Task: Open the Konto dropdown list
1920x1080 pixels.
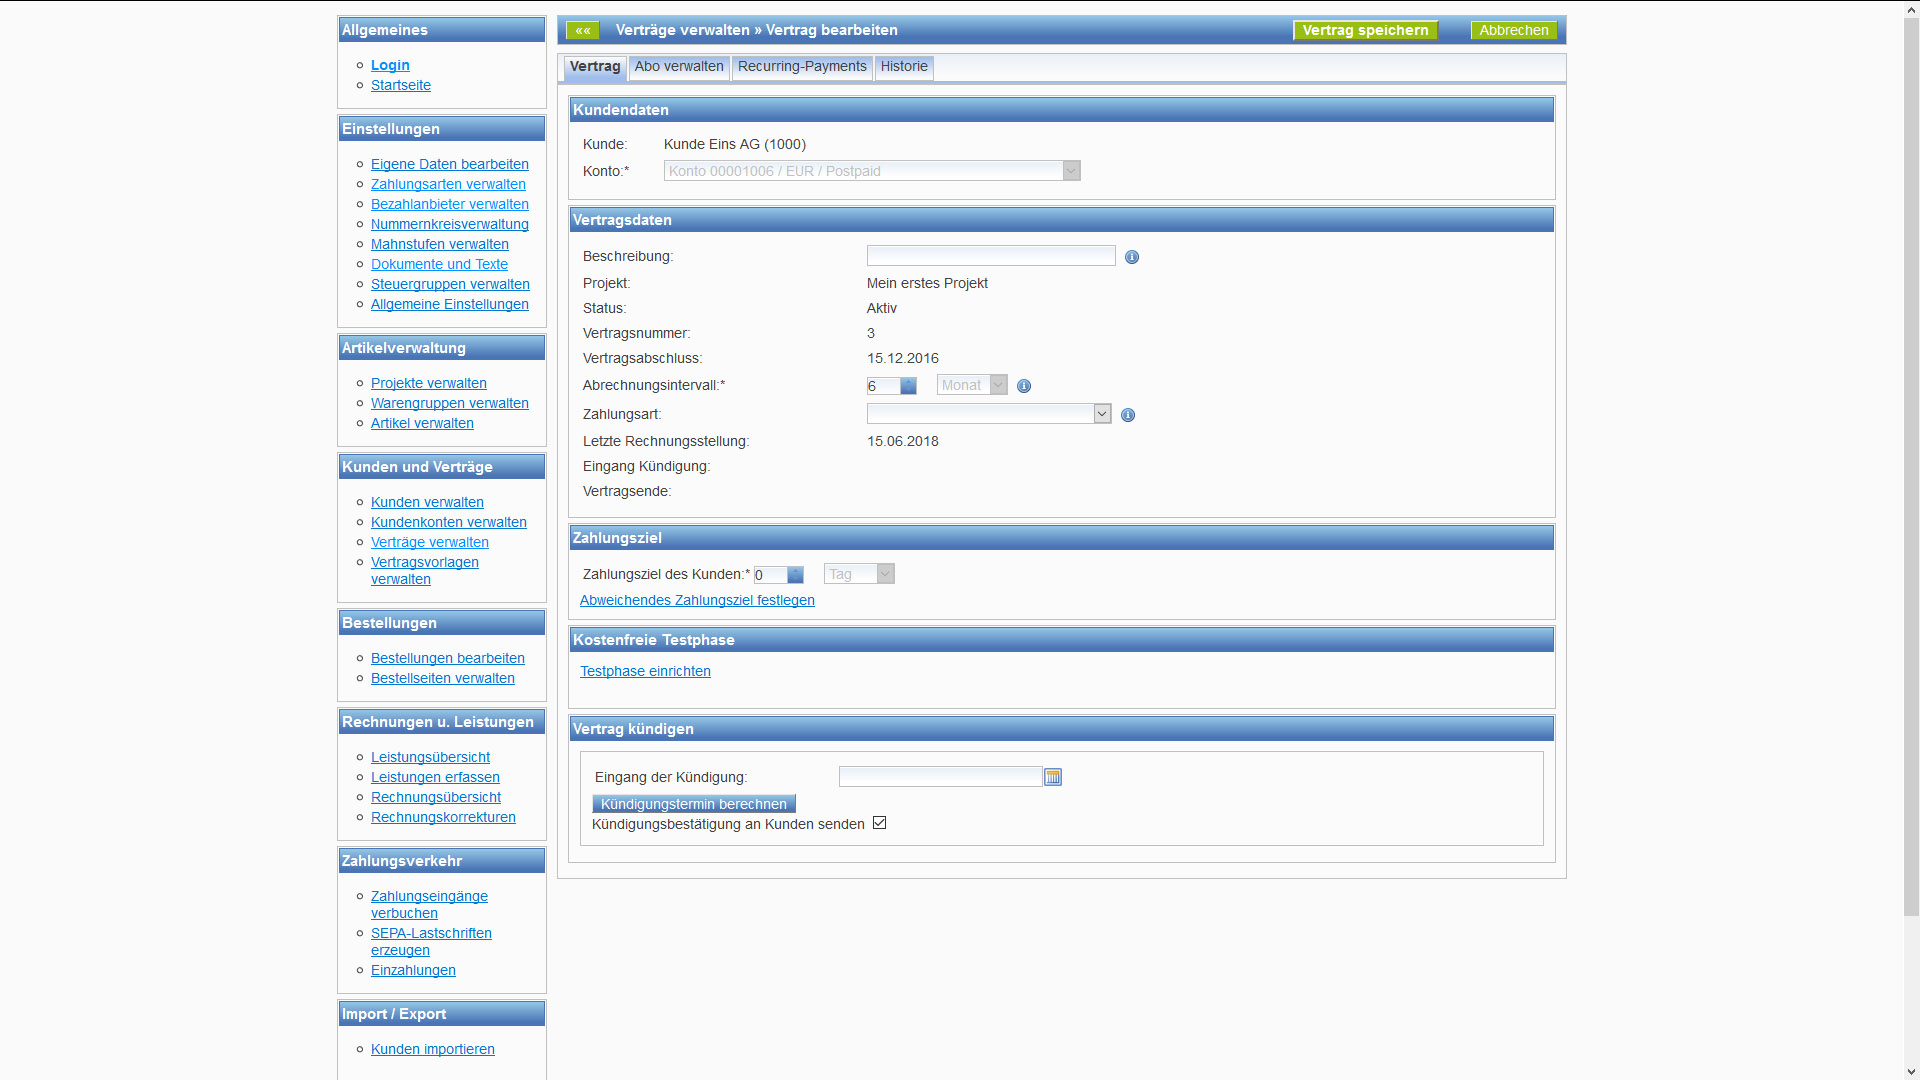Action: coord(1071,171)
